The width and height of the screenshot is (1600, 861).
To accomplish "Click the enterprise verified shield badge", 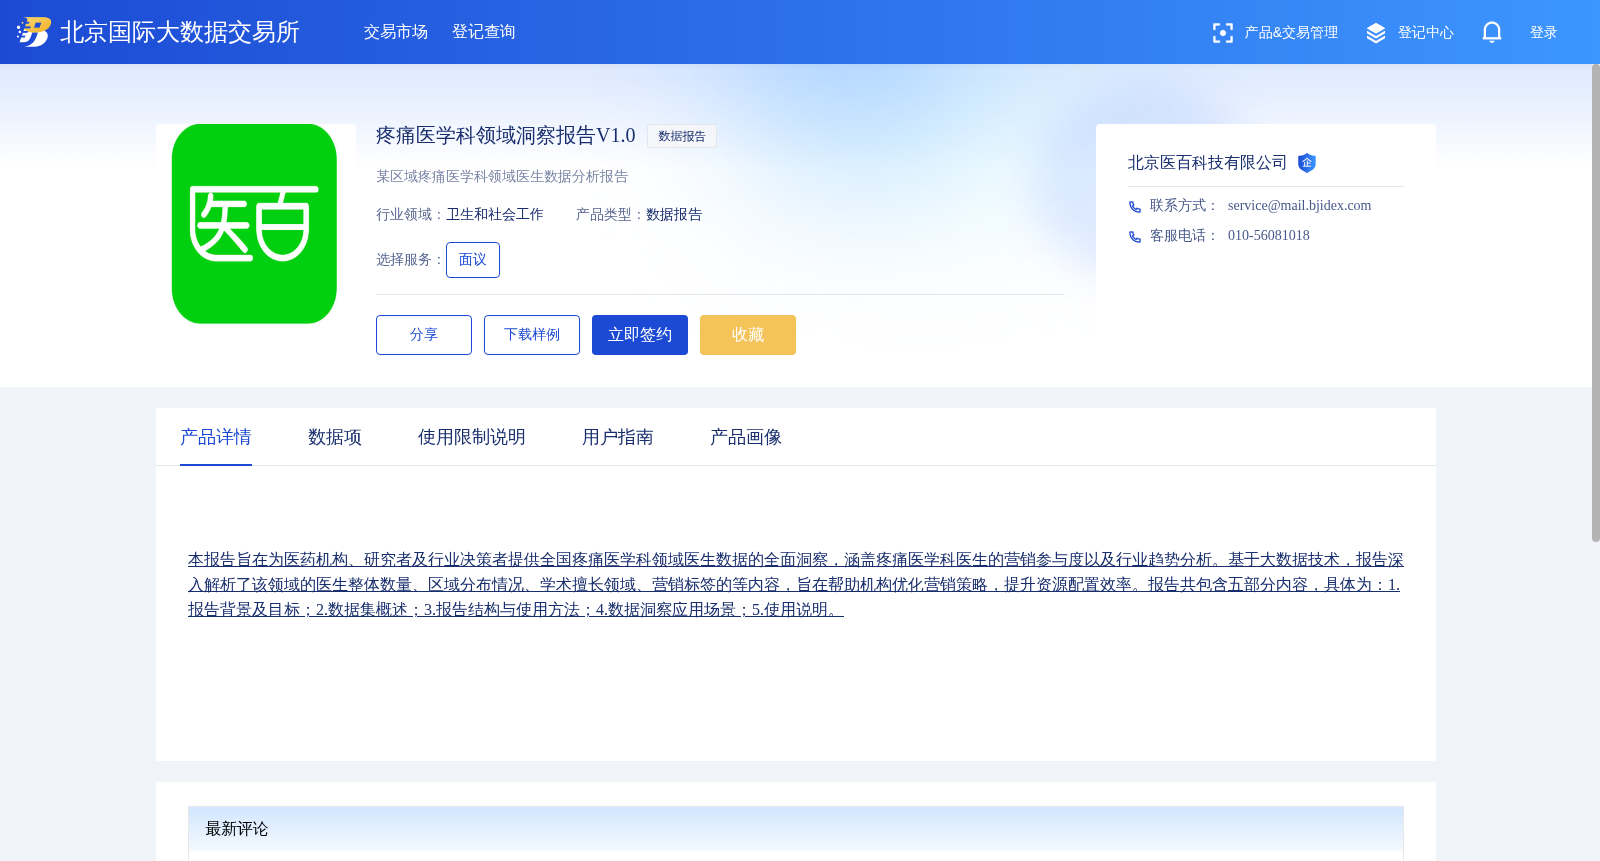I will click(1306, 163).
